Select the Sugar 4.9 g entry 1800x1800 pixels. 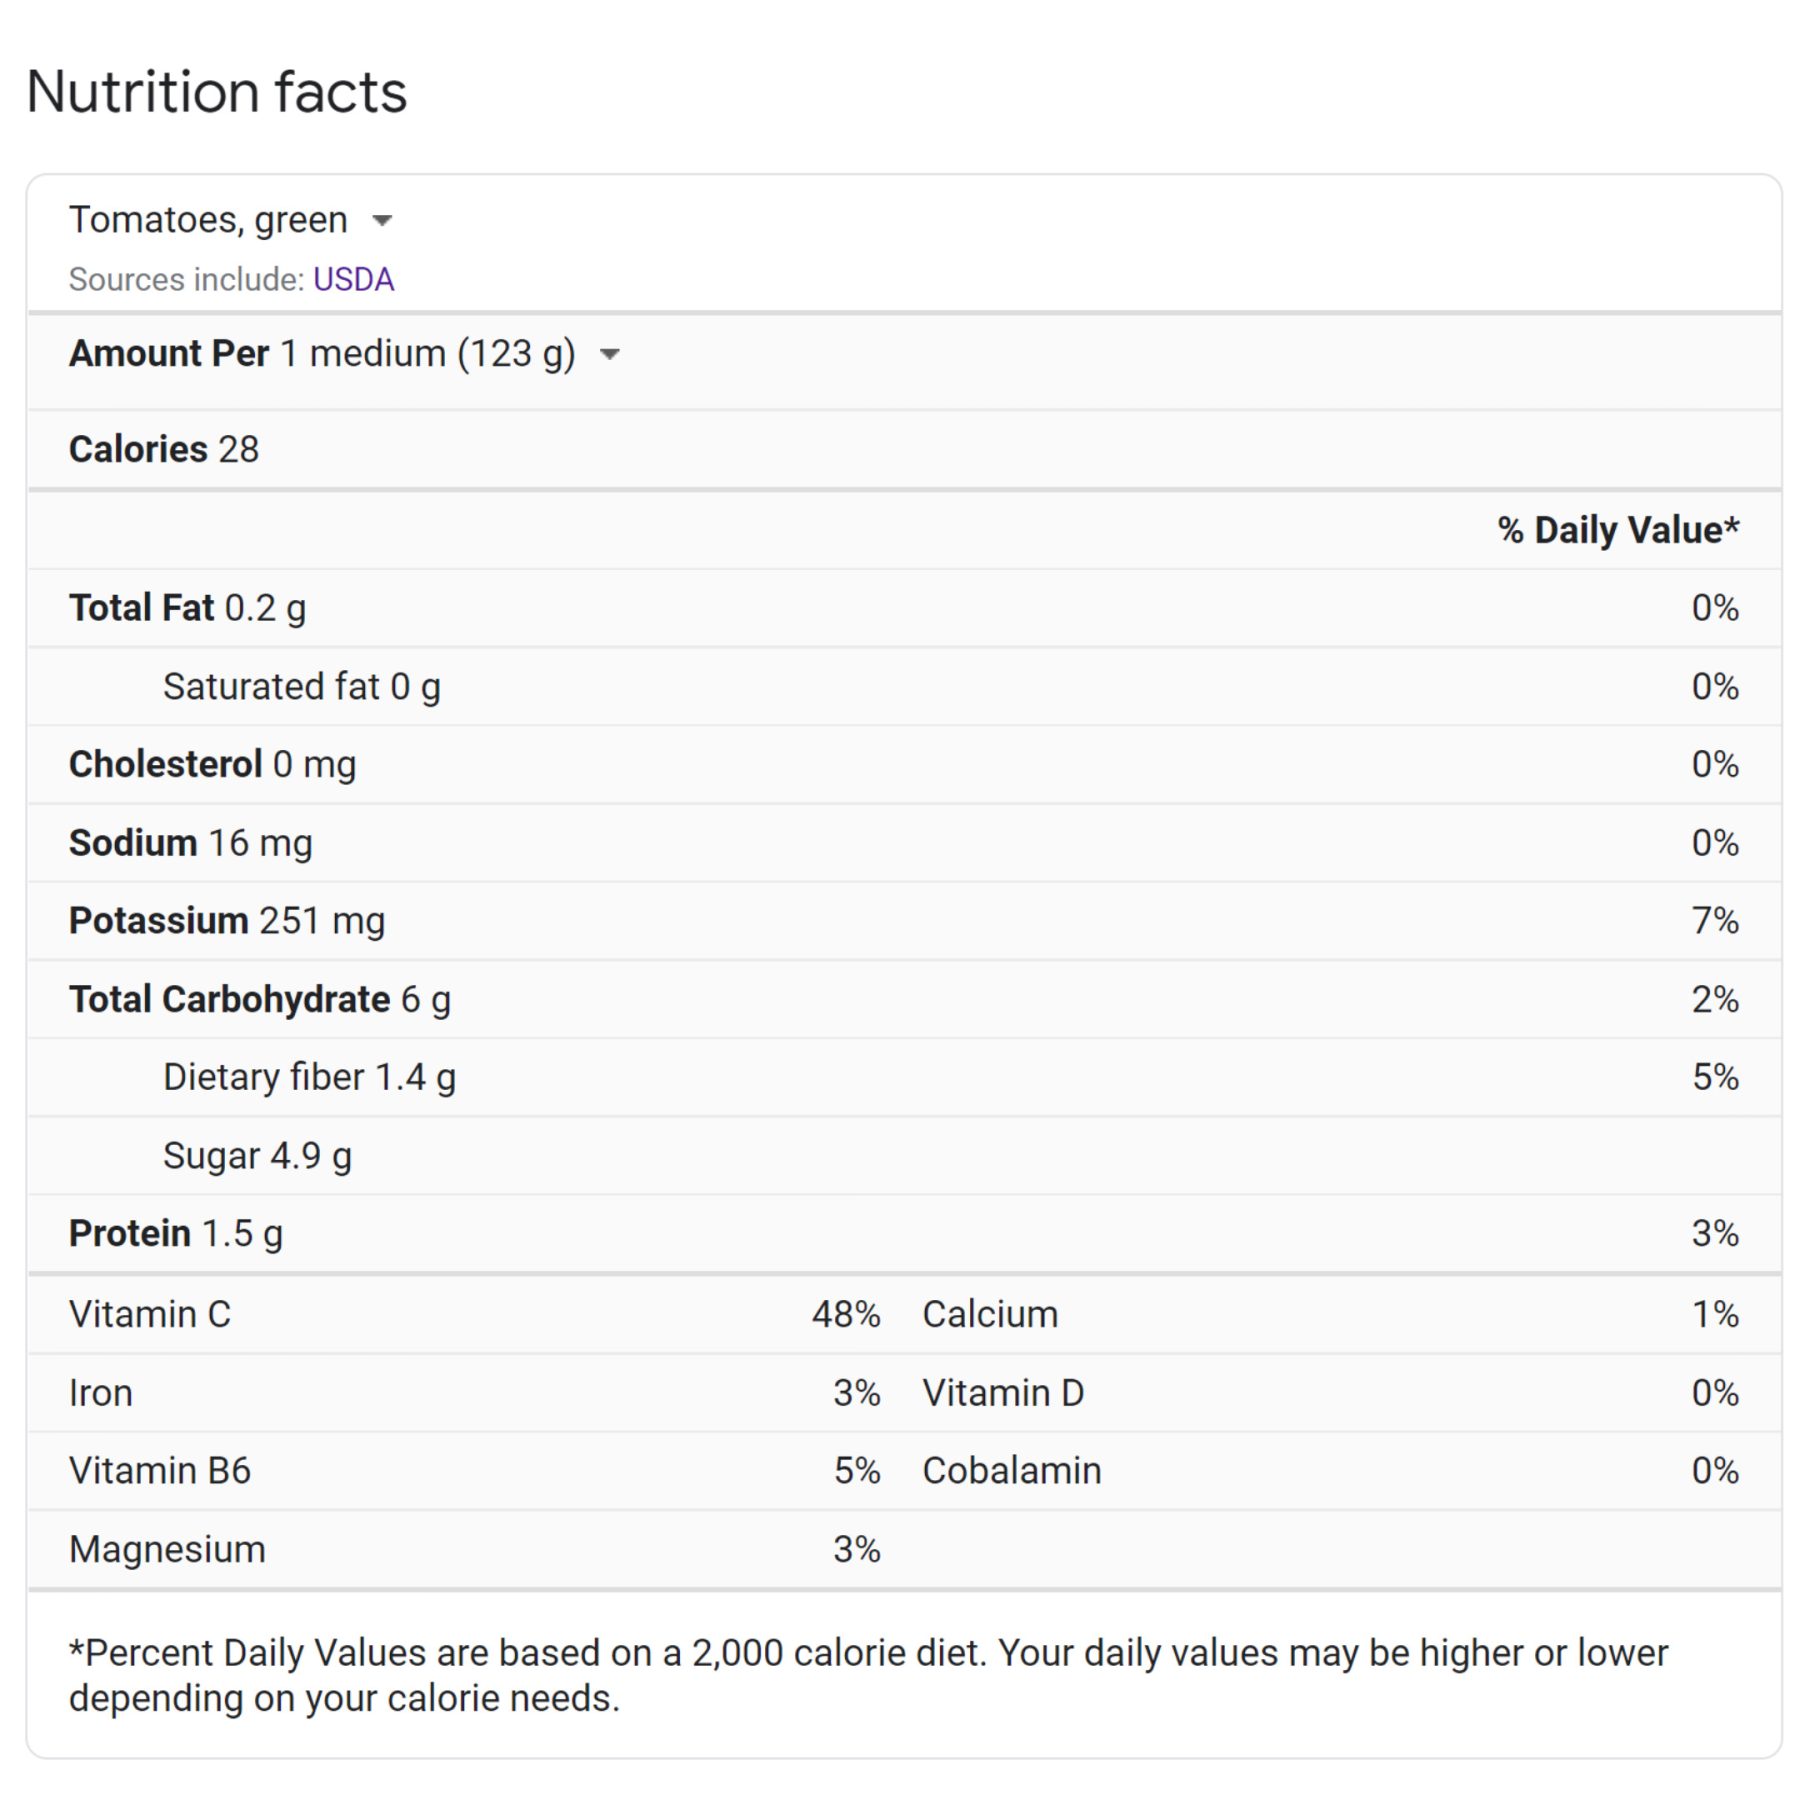point(257,1156)
